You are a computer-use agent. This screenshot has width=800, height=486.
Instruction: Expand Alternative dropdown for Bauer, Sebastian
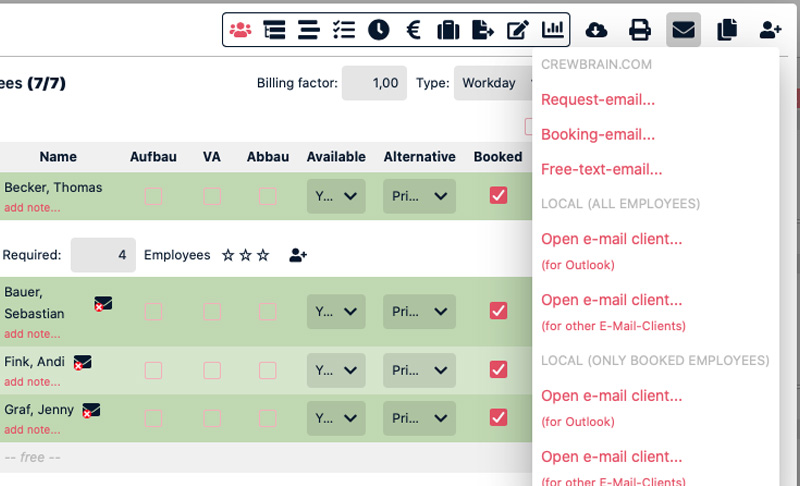coord(419,311)
